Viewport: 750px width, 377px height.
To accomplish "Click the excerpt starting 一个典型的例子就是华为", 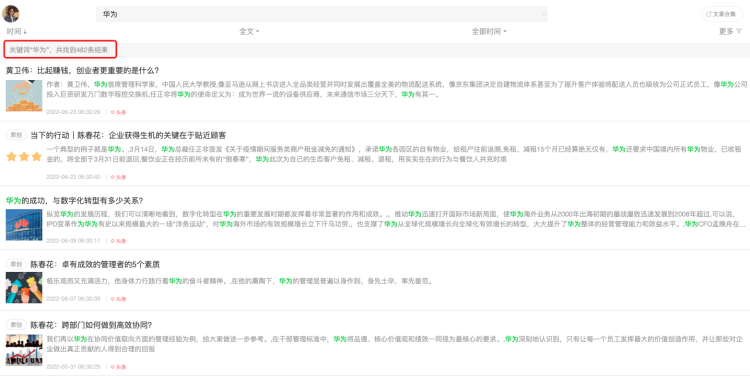I will [x=394, y=154].
